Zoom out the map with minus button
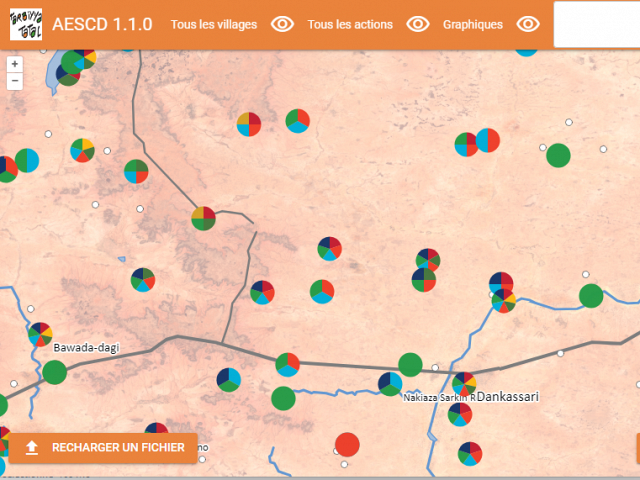640x480 pixels. [14, 81]
